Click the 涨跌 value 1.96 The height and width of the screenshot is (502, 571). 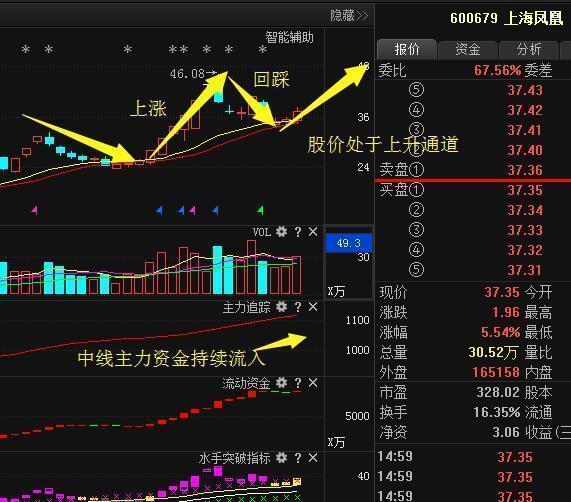506,312
